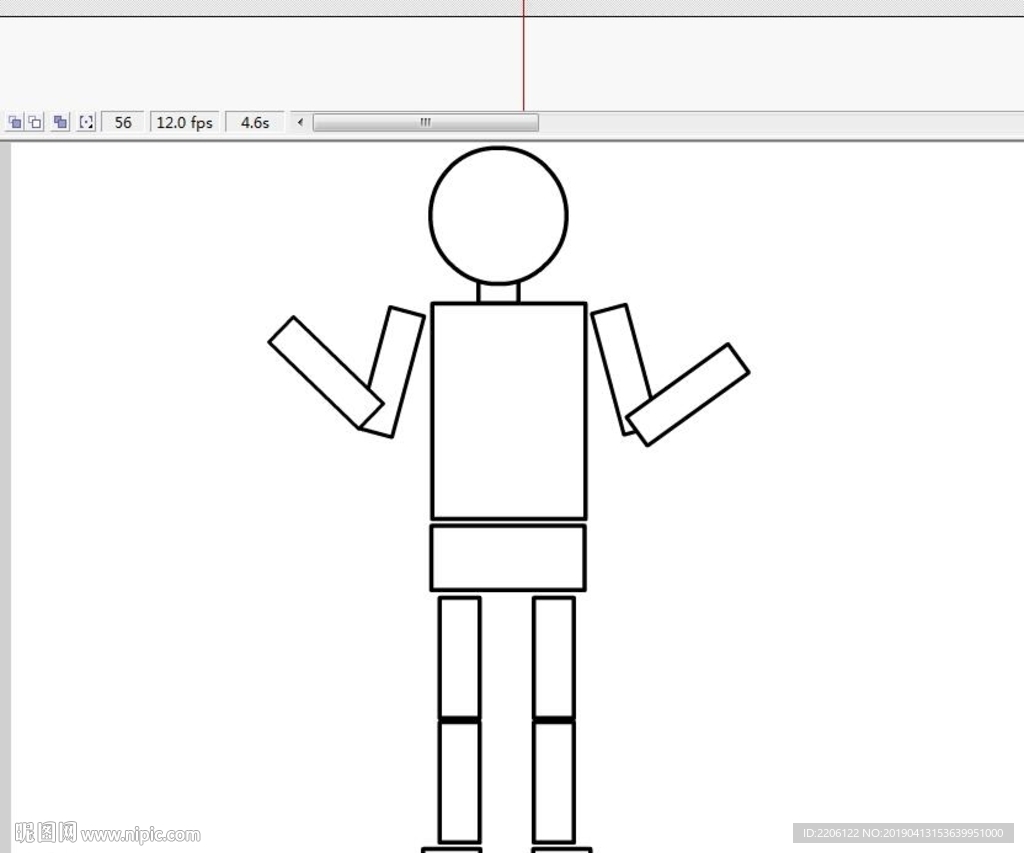
Task: Select the small neck rectangle
Action: coord(498,293)
